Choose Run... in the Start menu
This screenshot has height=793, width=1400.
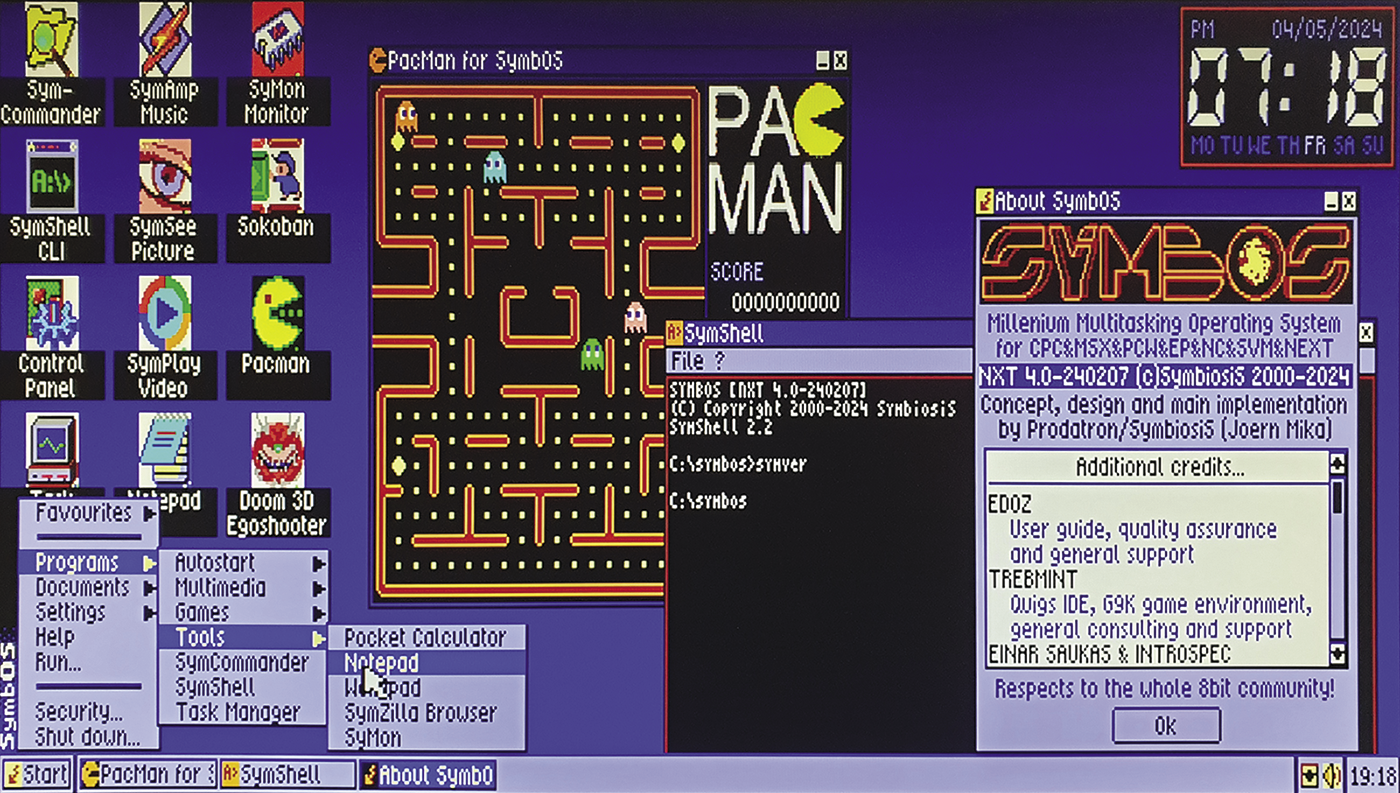pos(88,662)
